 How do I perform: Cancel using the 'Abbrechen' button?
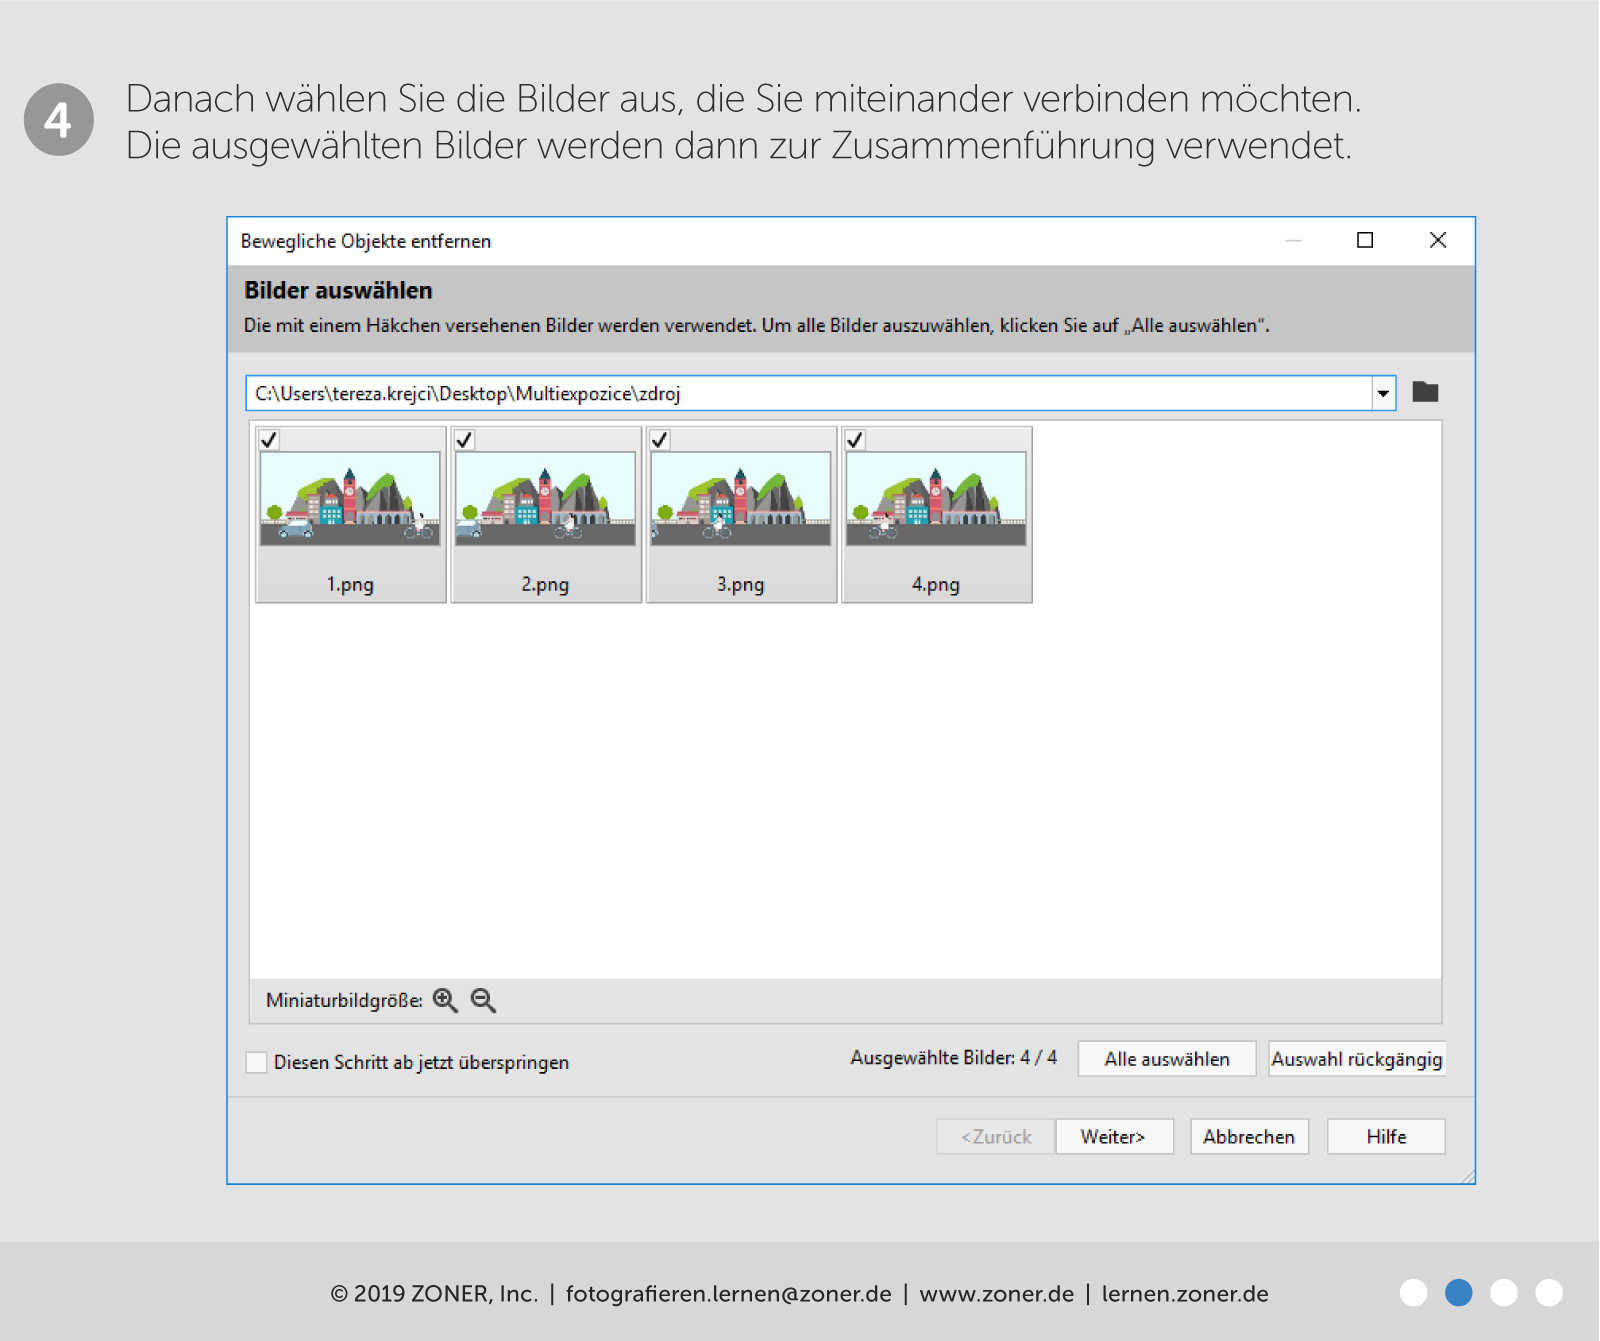tap(1249, 1137)
